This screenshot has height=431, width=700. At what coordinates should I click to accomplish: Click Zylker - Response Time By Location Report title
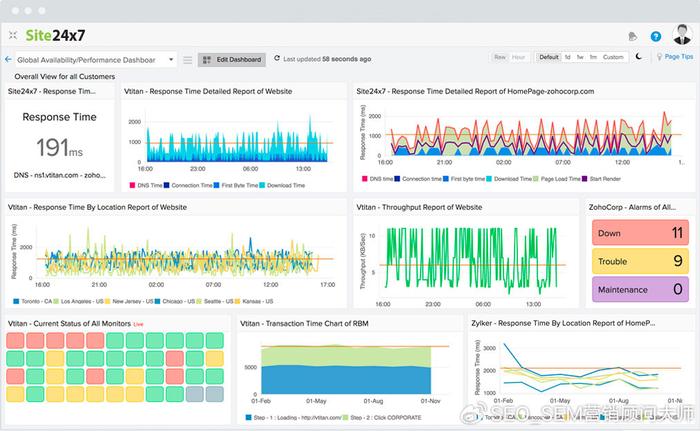[563, 323]
